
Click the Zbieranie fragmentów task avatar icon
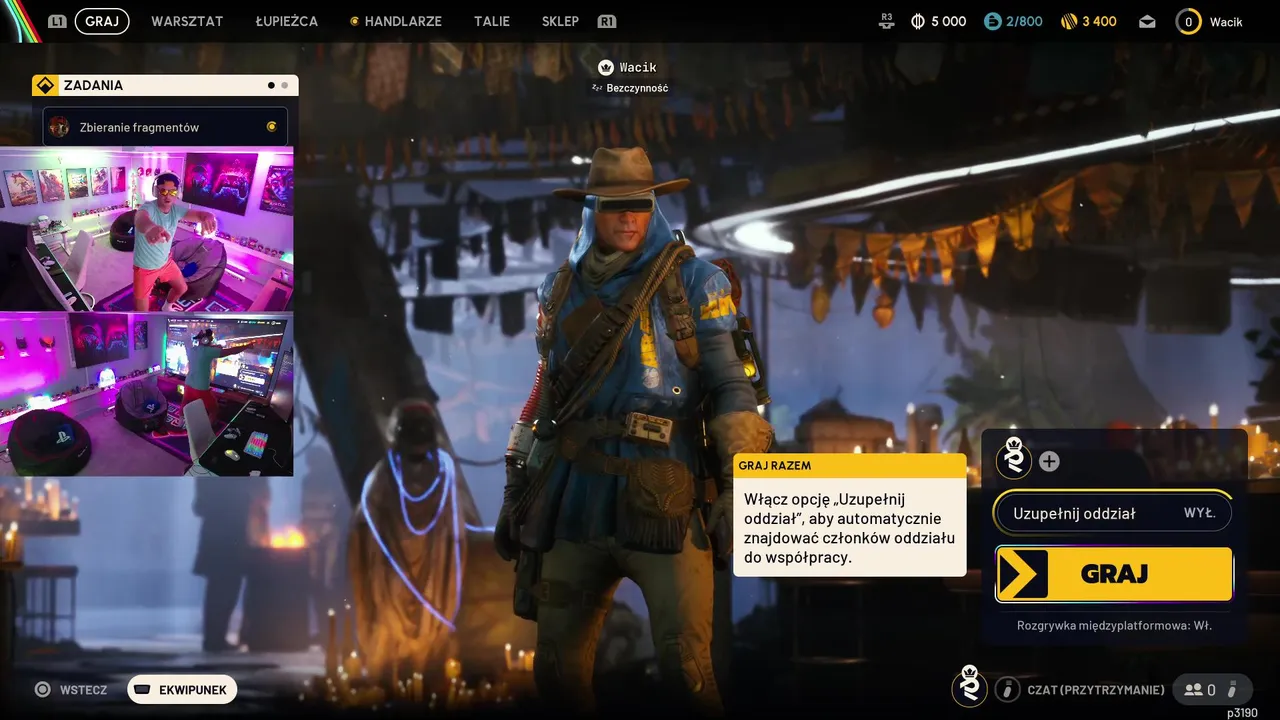click(60, 127)
